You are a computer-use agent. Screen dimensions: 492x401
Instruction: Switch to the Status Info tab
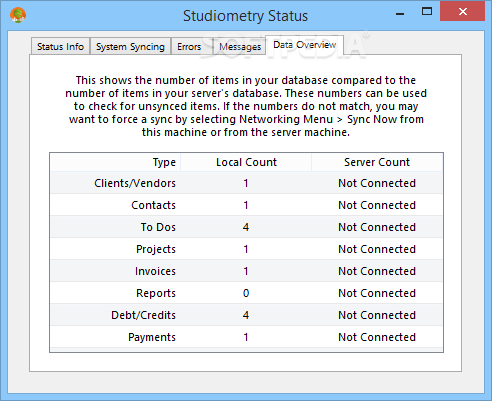click(x=60, y=46)
